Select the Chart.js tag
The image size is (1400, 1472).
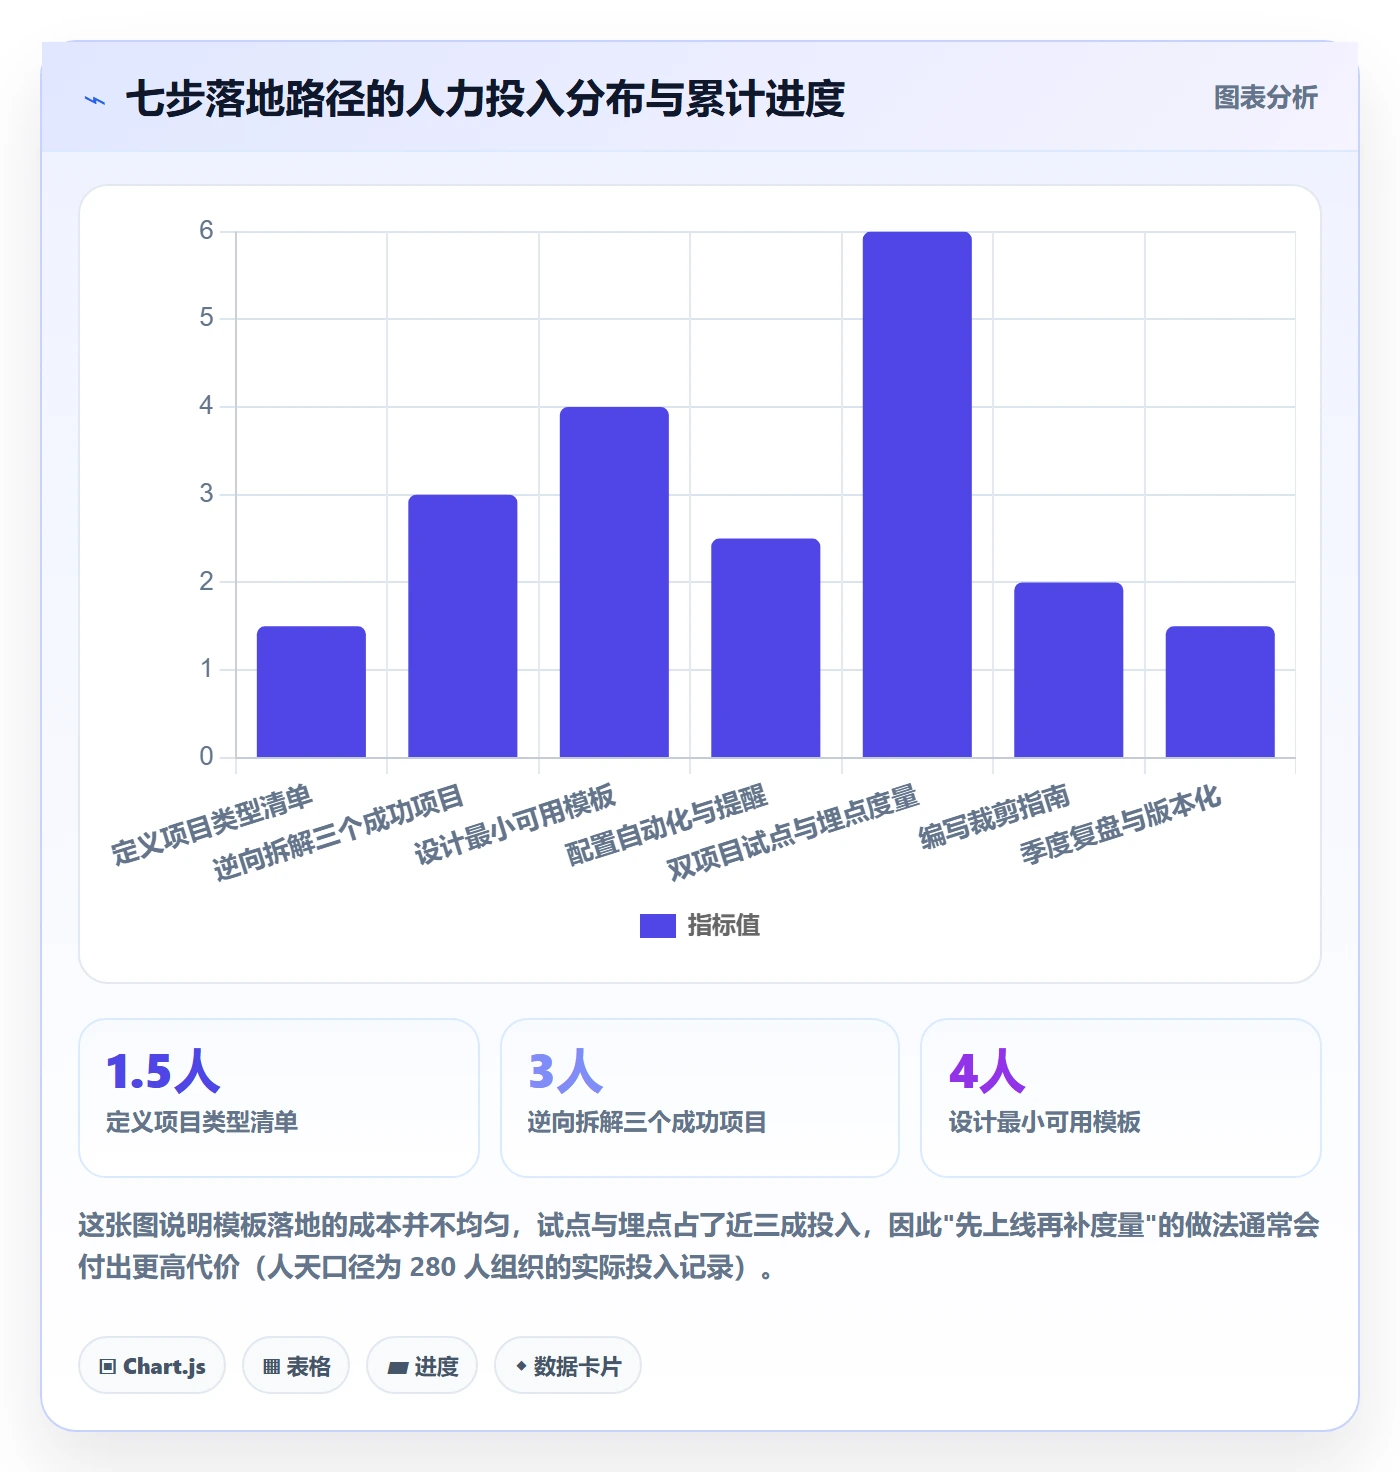point(152,1365)
